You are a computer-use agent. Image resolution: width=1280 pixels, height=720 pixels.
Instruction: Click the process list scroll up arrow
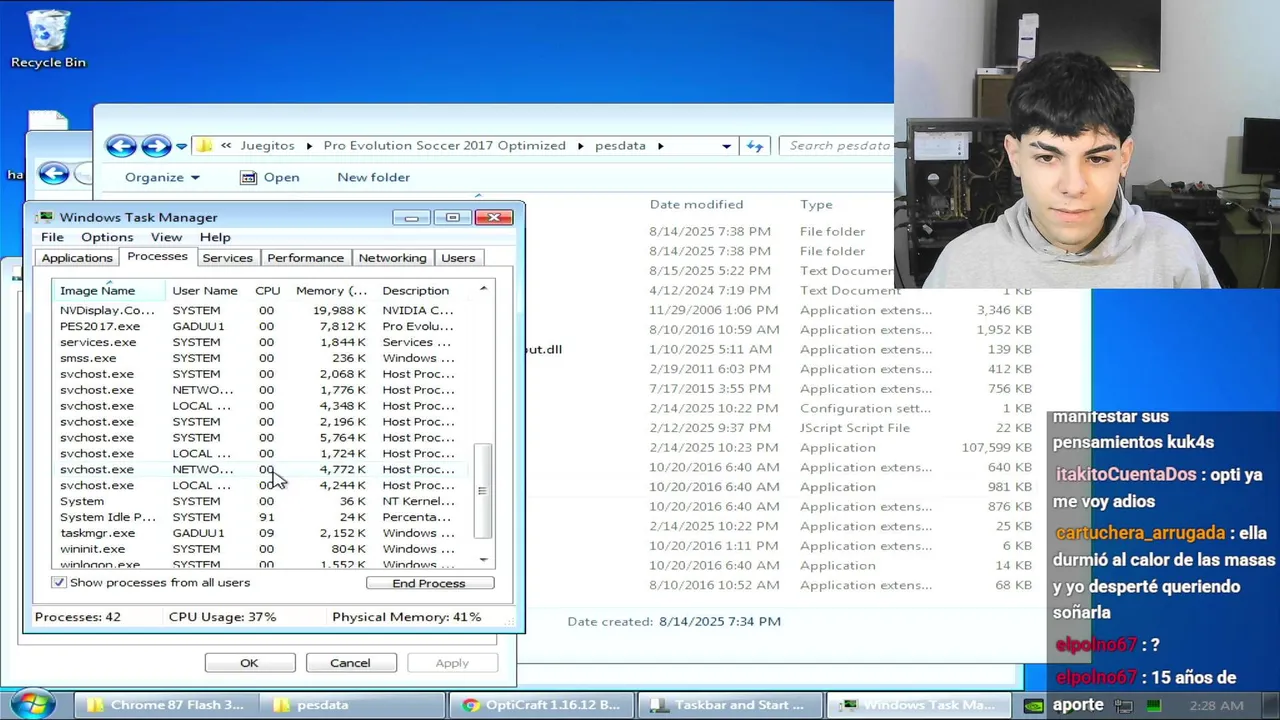483,290
